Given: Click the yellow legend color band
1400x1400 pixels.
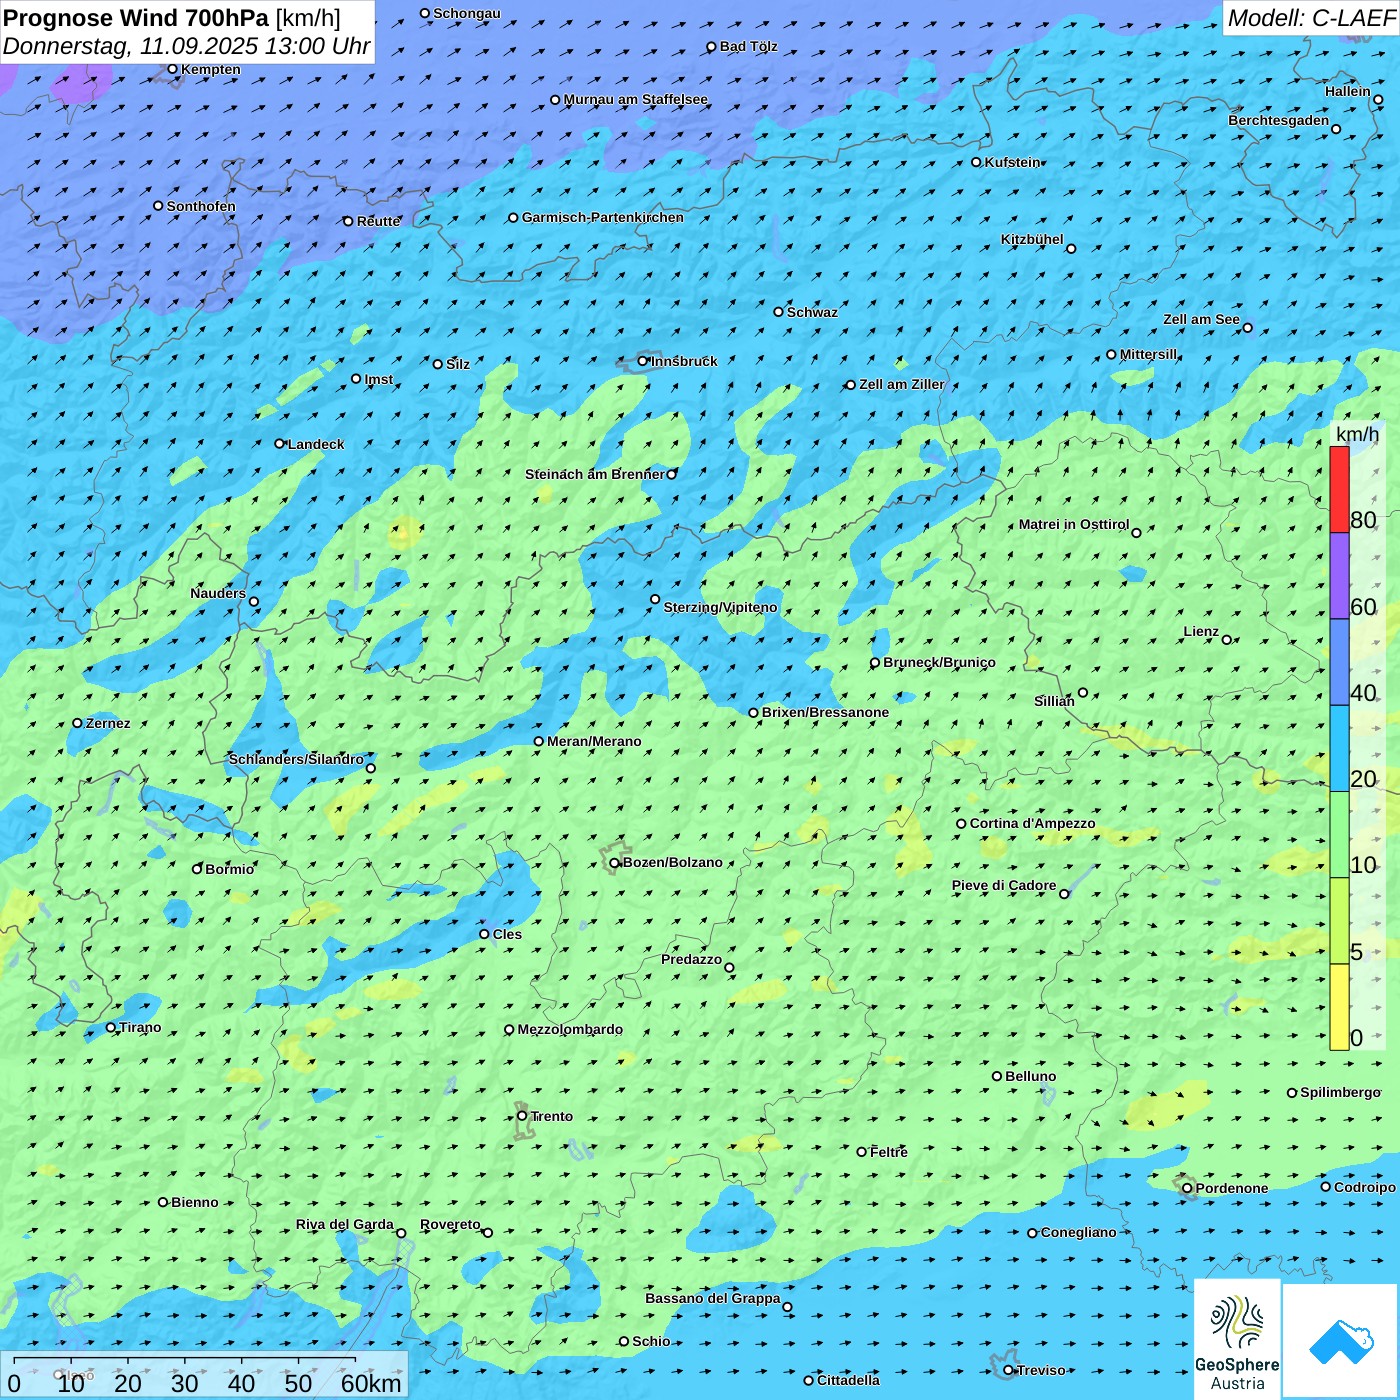Looking at the screenshot, I should point(1339,1007).
